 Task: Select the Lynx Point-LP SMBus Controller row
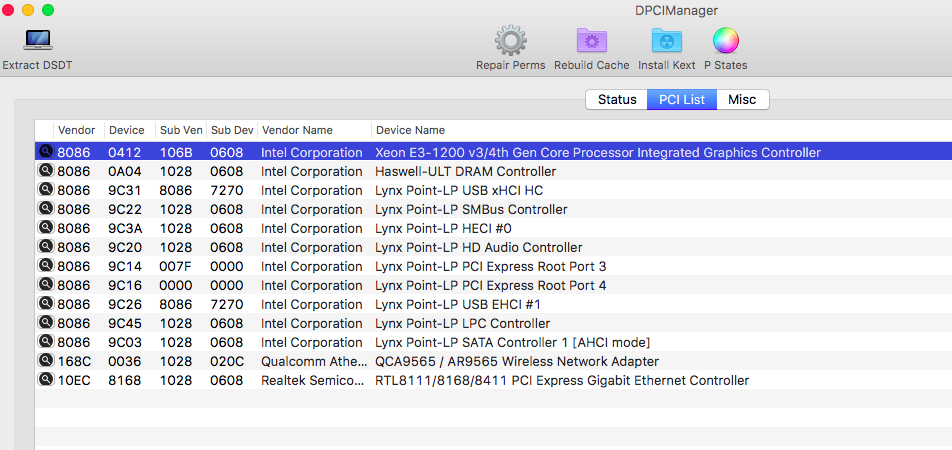click(x=471, y=210)
